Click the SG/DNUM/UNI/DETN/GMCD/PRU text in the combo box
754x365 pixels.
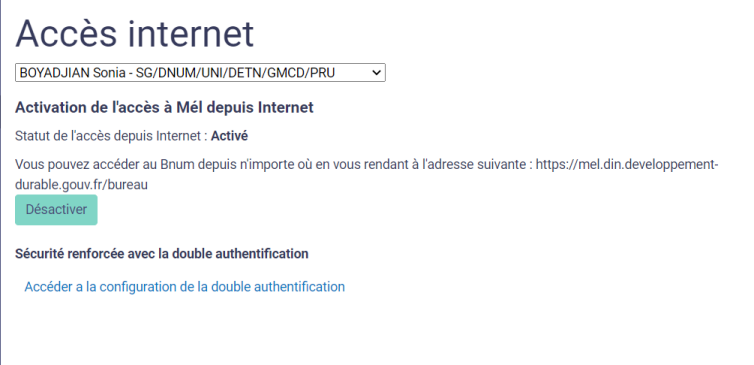click(236, 73)
